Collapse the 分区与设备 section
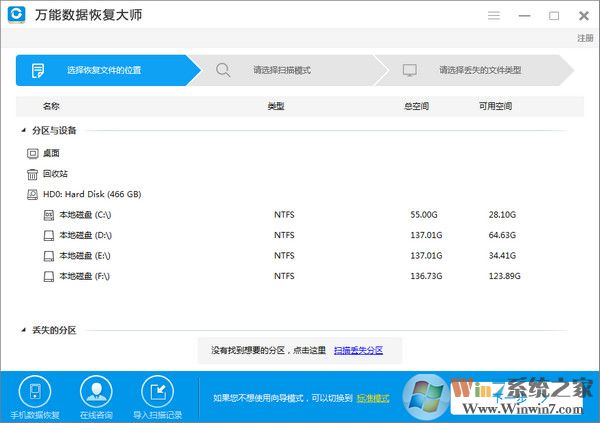 coord(23,130)
